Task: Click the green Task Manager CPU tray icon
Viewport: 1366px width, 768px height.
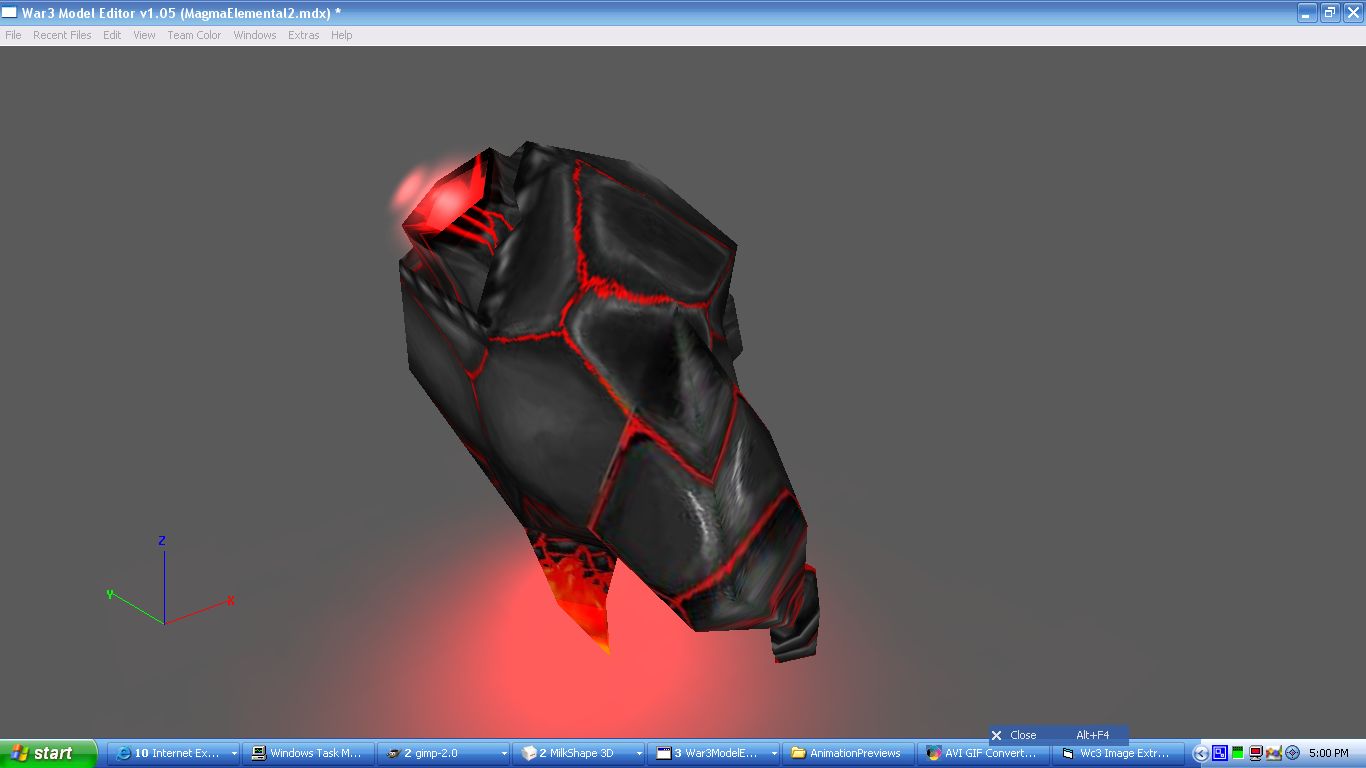Action: (x=1238, y=753)
